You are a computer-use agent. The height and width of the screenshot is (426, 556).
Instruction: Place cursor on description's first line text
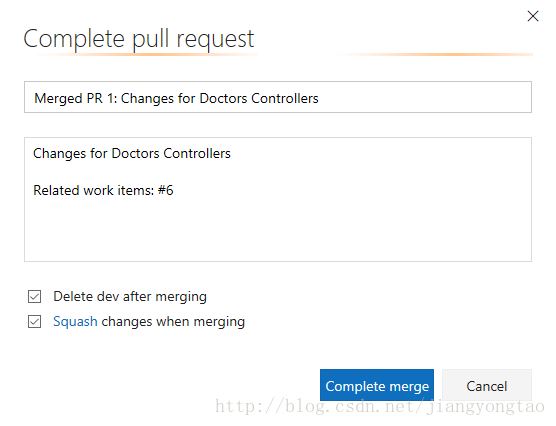coord(132,154)
